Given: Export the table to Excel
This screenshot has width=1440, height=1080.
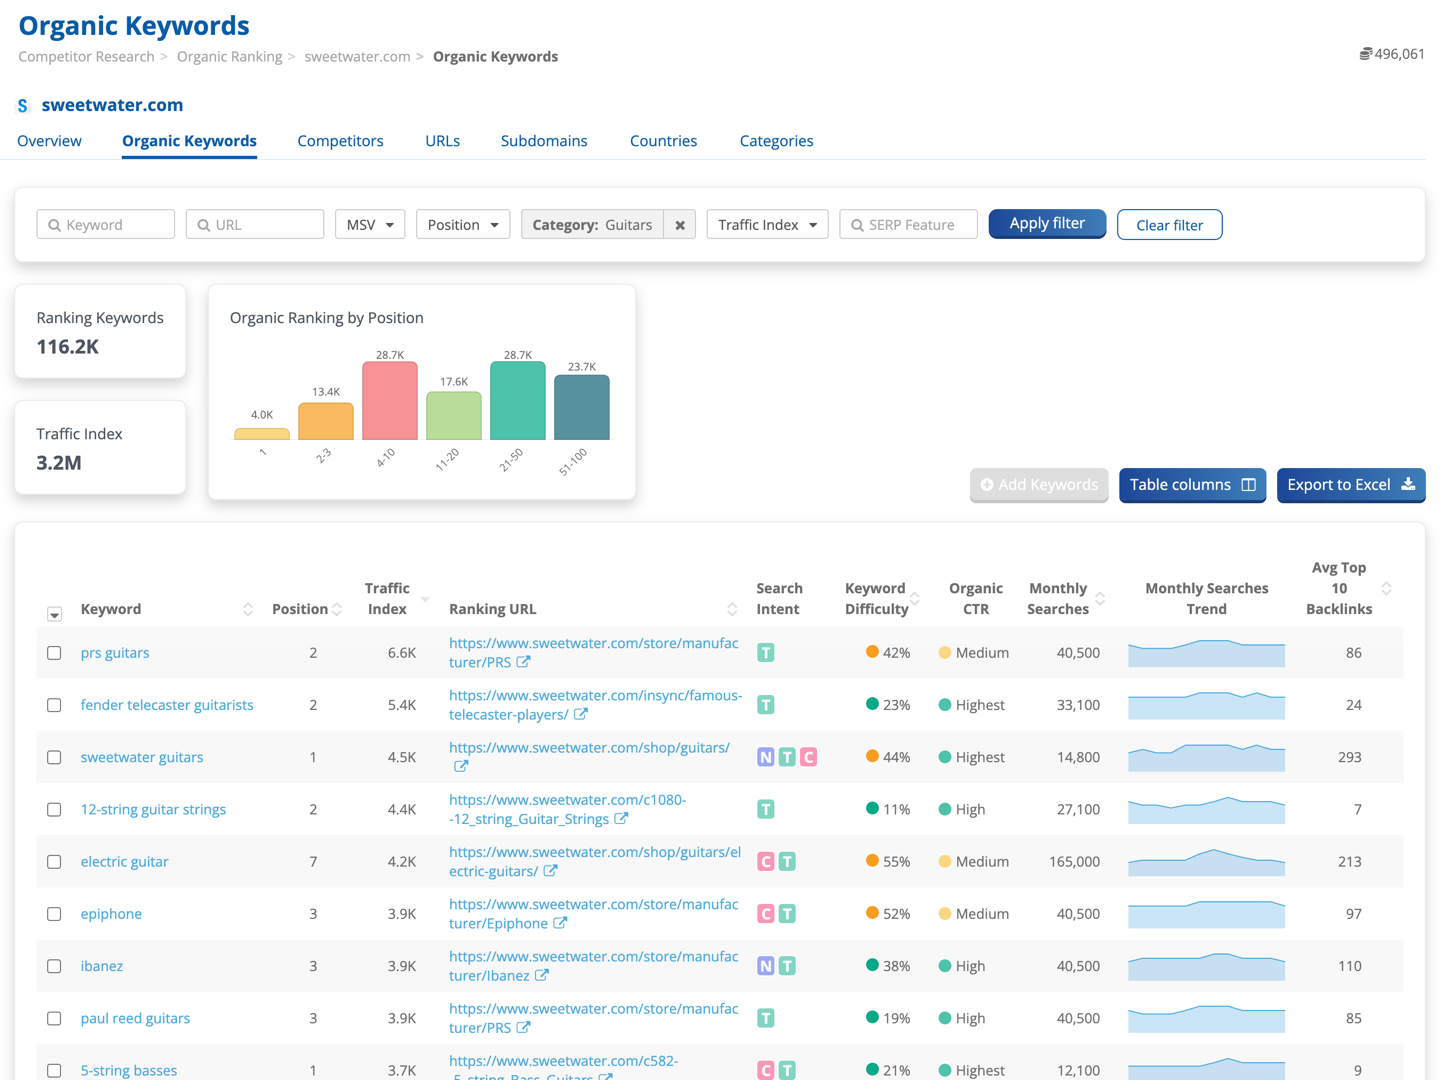Looking at the screenshot, I should coord(1351,485).
